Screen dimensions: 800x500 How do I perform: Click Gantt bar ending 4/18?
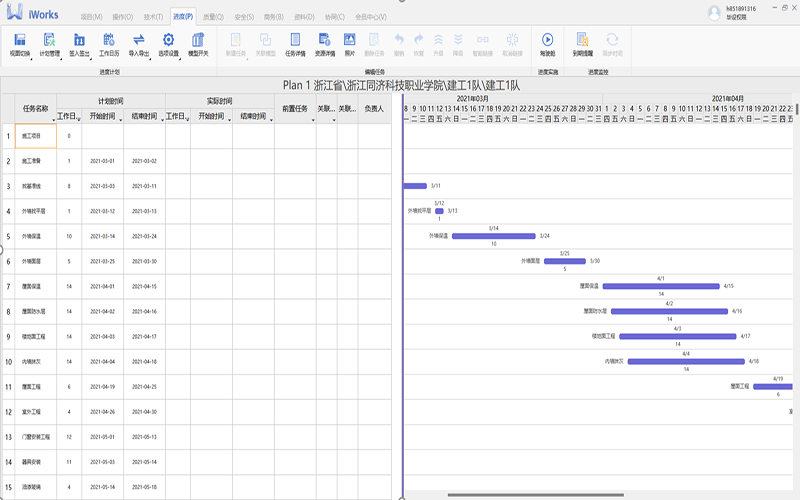point(686,361)
